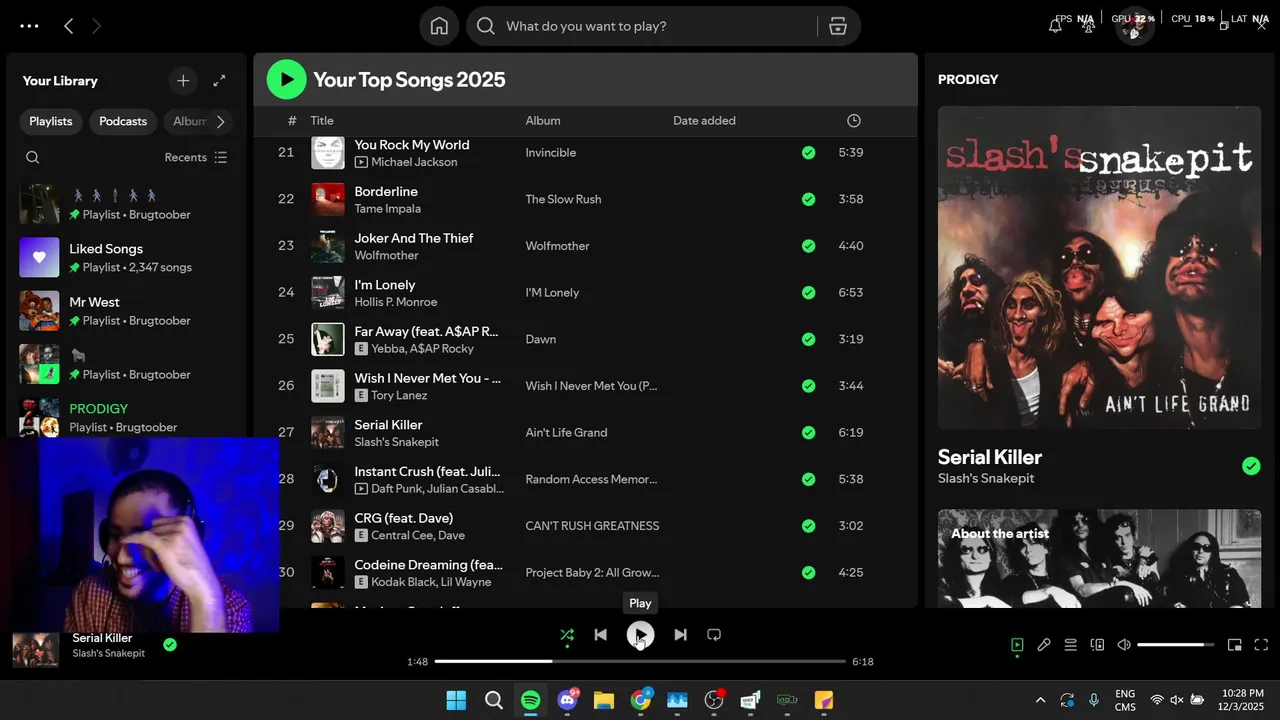Viewport: 1280px width, 720px height.
Task: Open Liked Songs playlist
Action: pyautogui.click(x=128, y=258)
